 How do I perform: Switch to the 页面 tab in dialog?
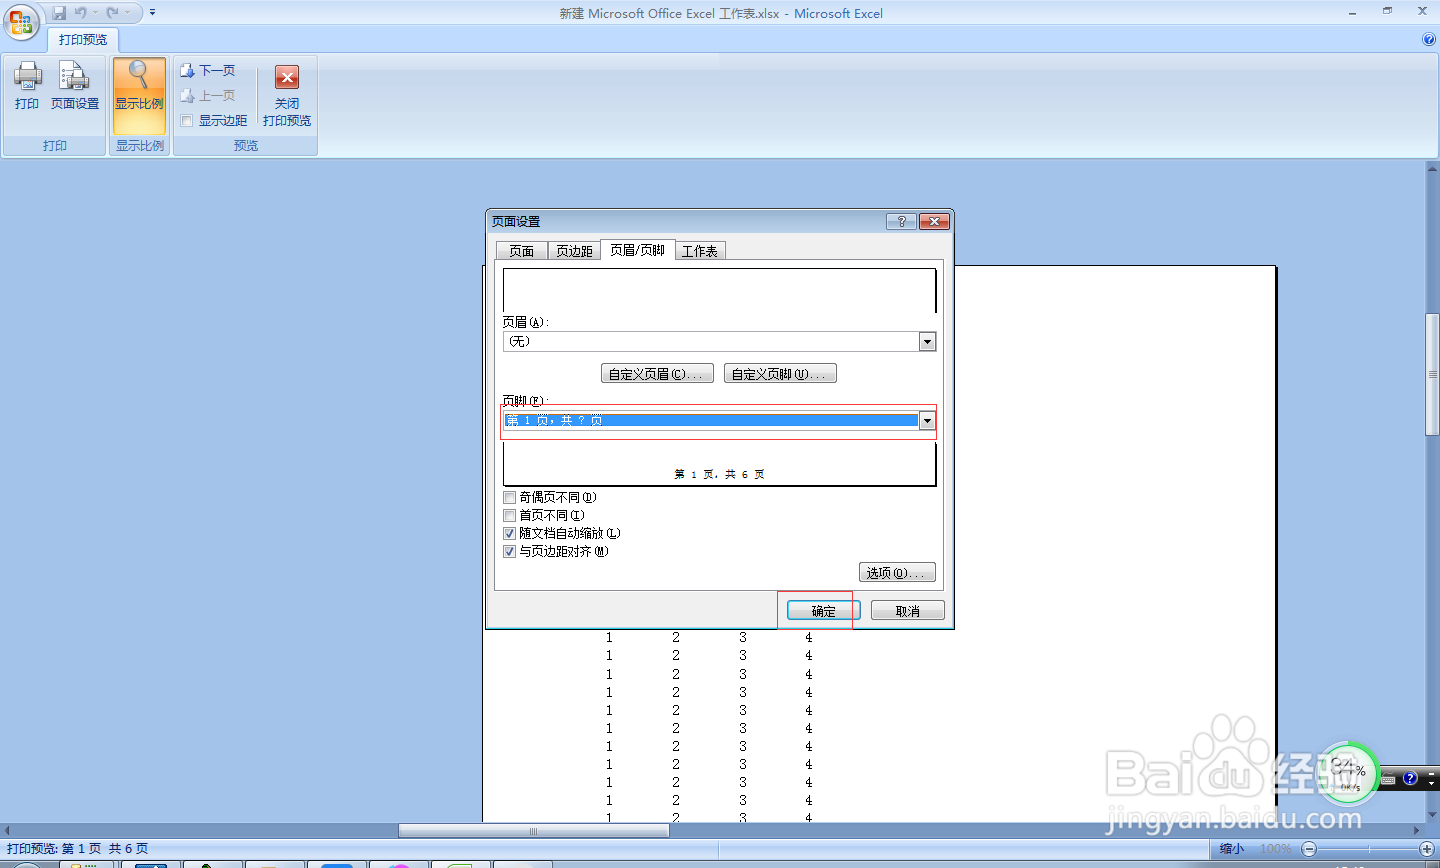[x=522, y=251]
